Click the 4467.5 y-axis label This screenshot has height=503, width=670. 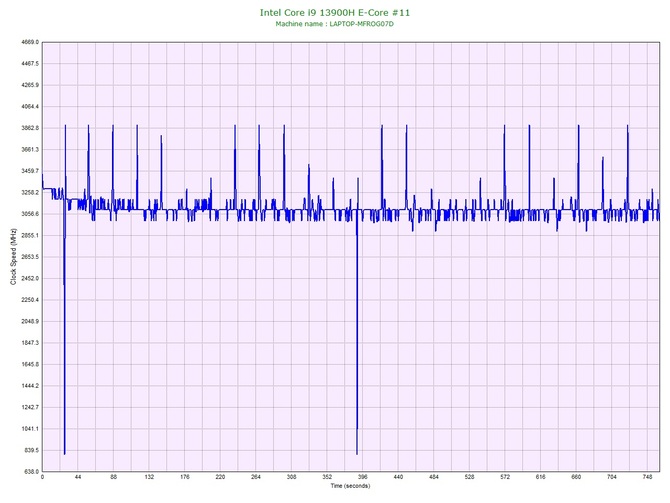point(30,64)
